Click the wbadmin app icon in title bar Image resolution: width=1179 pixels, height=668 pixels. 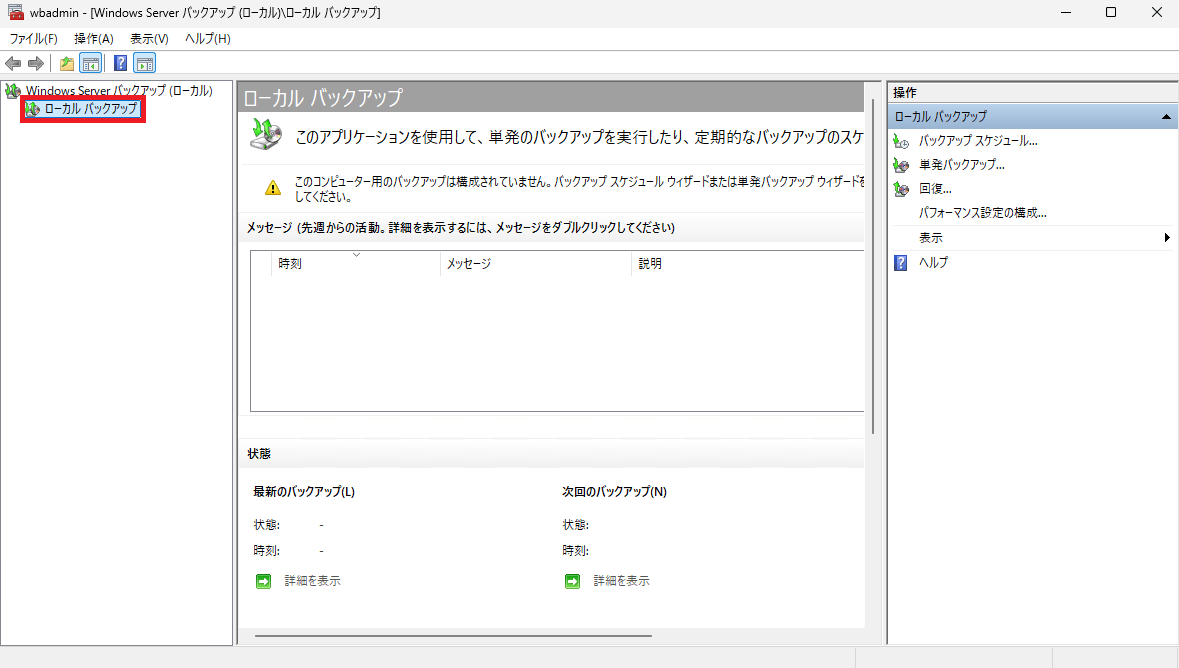(x=16, y=12)
